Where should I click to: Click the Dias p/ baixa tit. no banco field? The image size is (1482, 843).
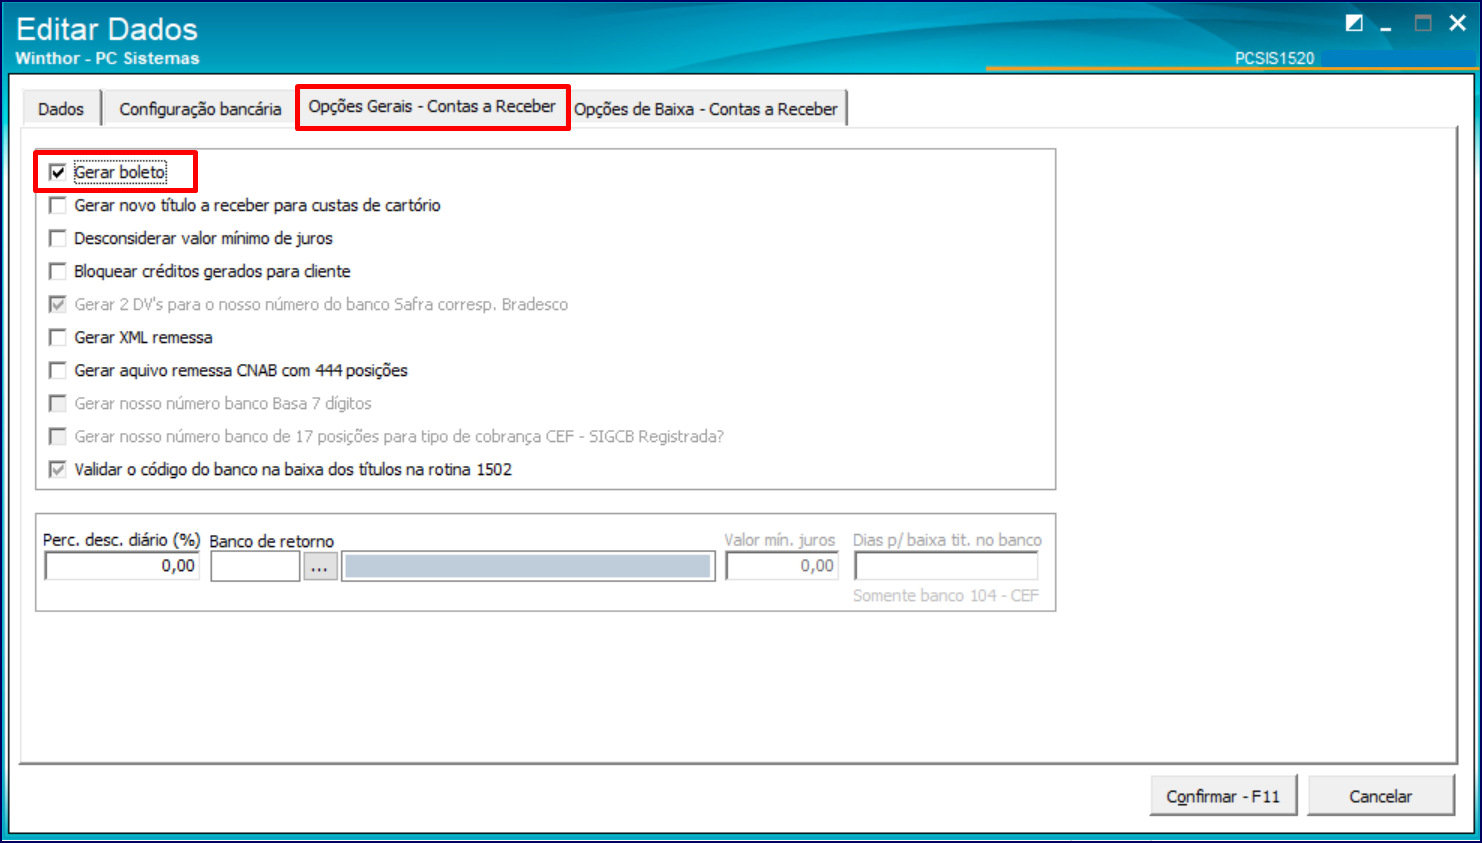(x=946, y=566)
